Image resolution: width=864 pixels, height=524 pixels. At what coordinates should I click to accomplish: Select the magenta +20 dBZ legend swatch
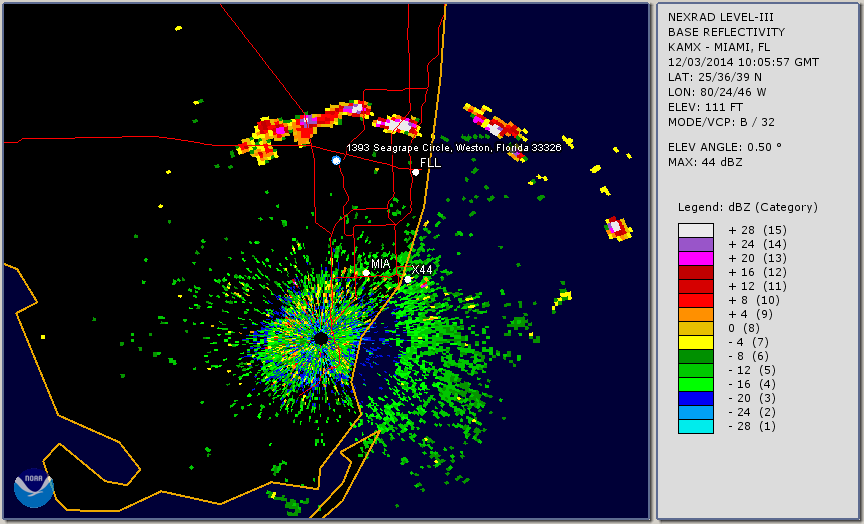click(696, 258)
